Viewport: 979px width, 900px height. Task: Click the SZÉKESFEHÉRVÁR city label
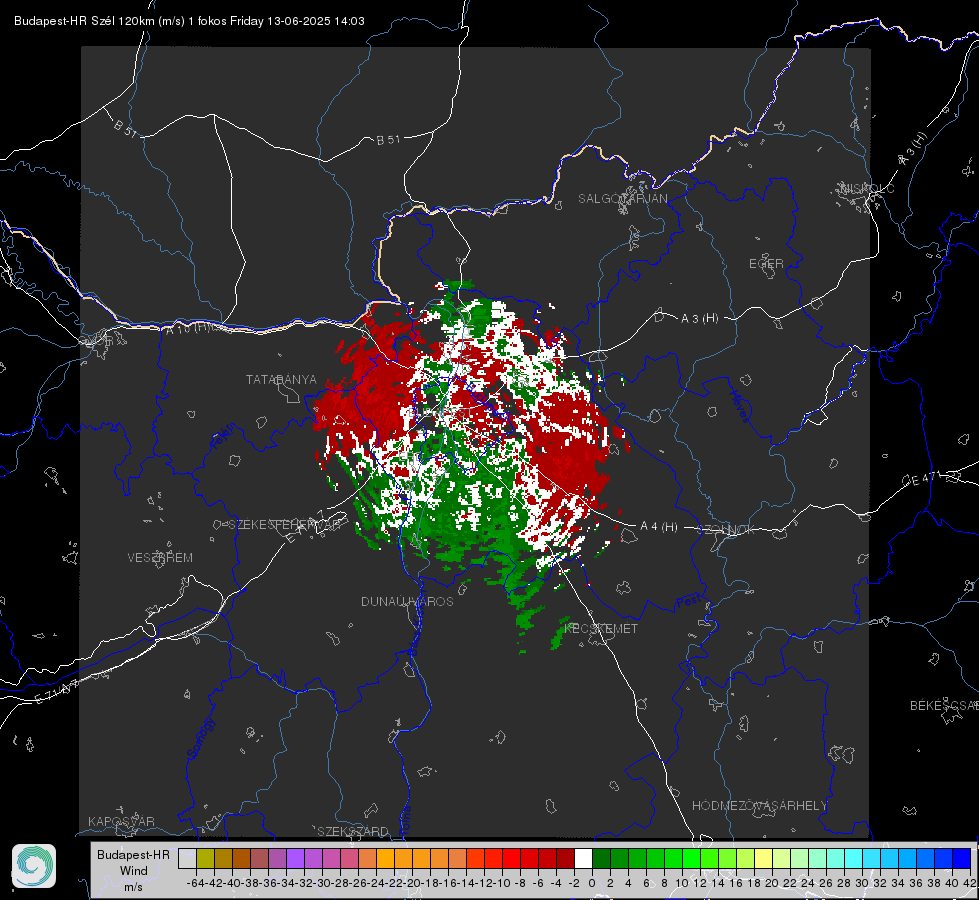point(287,525)
